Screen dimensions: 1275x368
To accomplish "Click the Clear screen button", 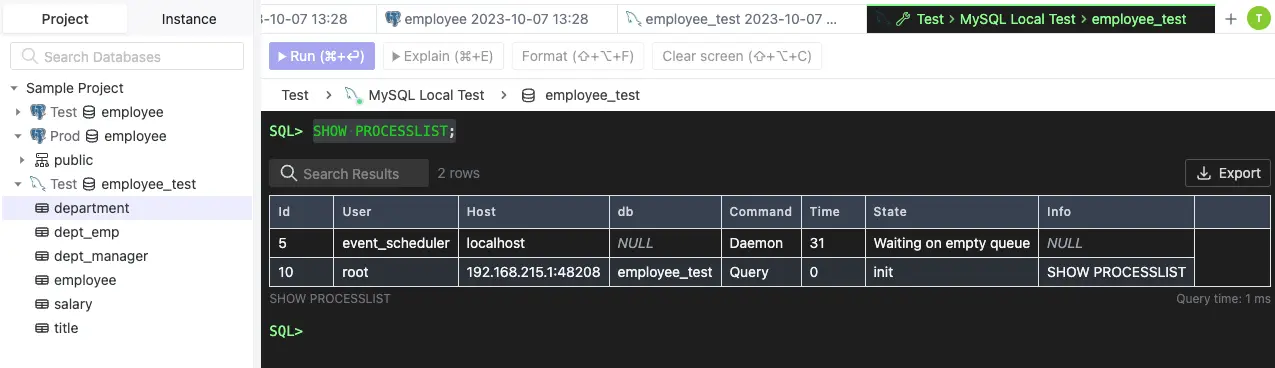I will [737, 56].
